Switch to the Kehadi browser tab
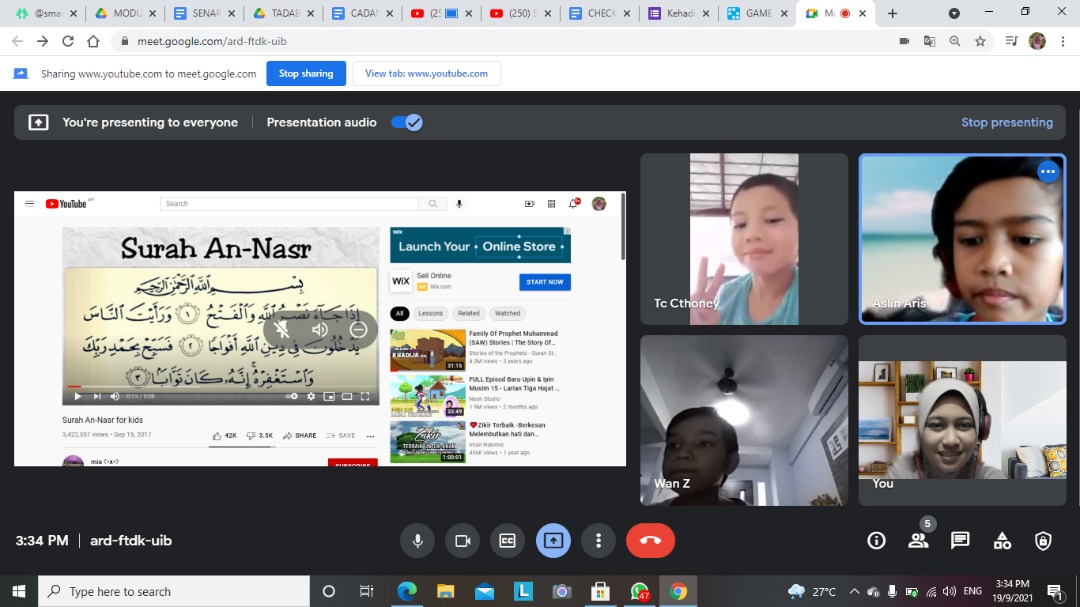 click(x=682, y=13)
